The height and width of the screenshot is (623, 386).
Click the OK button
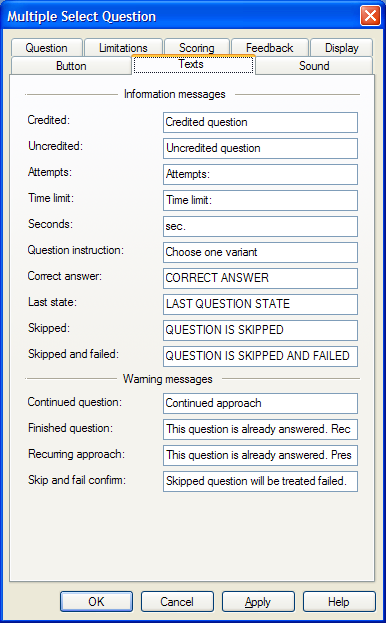(x=96, y=602)
